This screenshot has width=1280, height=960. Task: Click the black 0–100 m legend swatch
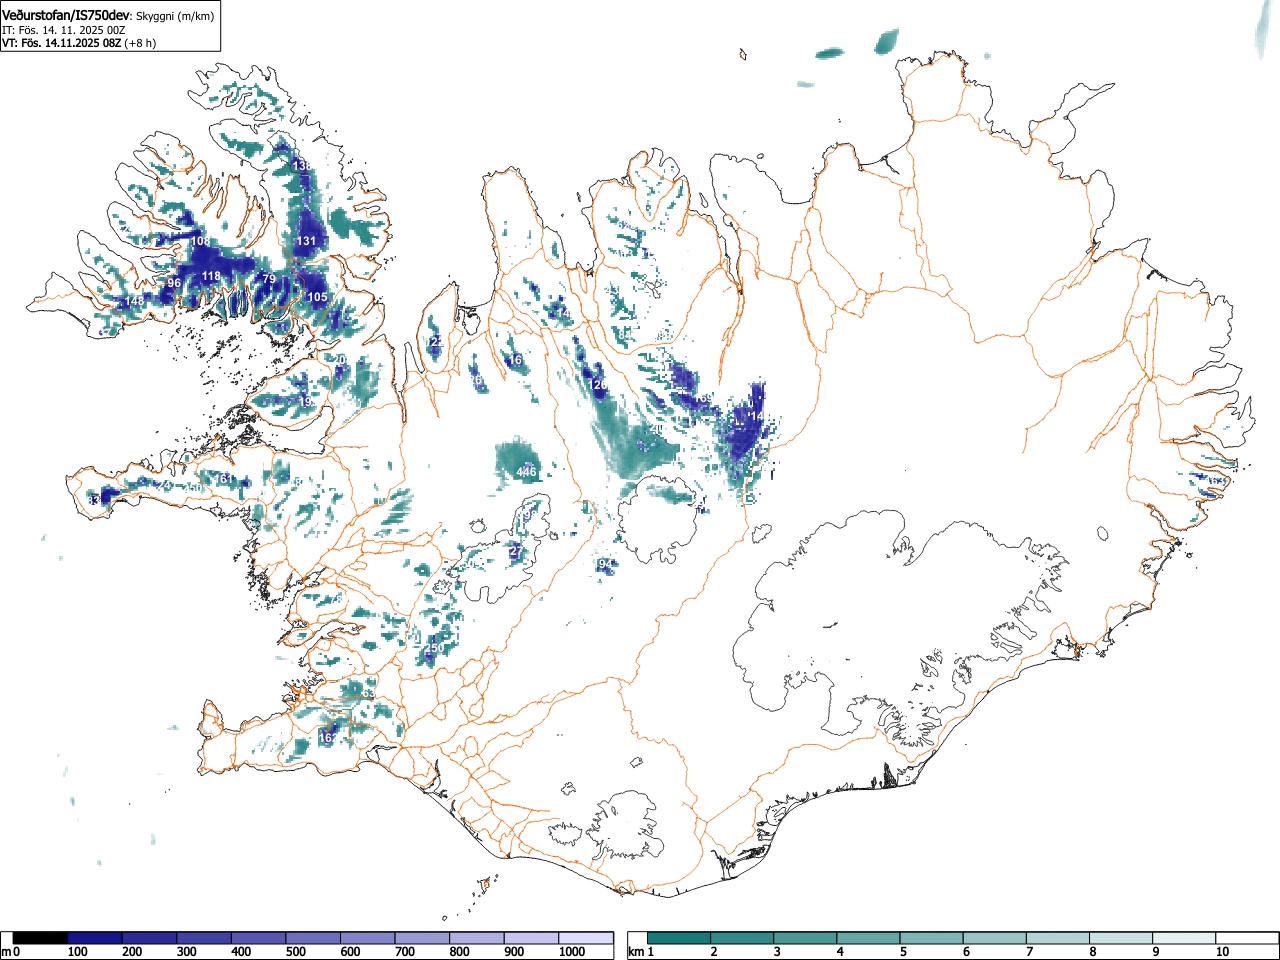point(40,938)
